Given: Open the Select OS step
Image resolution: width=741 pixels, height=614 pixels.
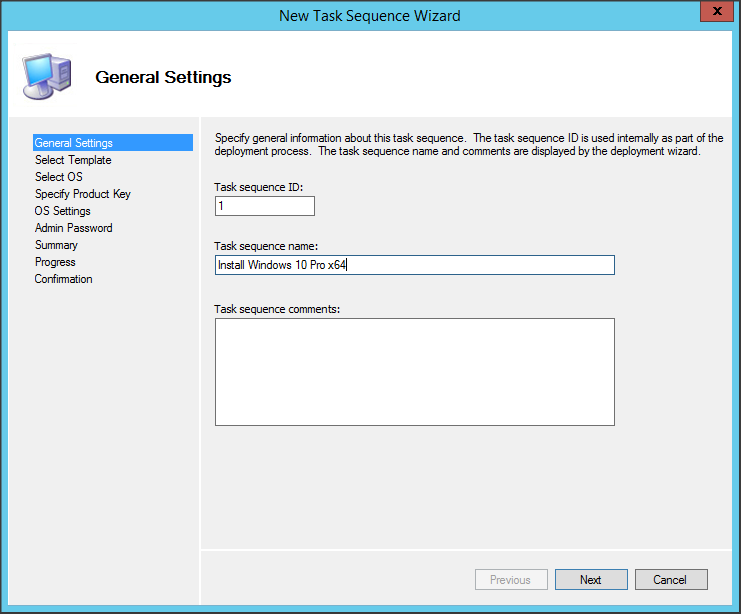Looking at the screenshot, I should click(59, 177).
